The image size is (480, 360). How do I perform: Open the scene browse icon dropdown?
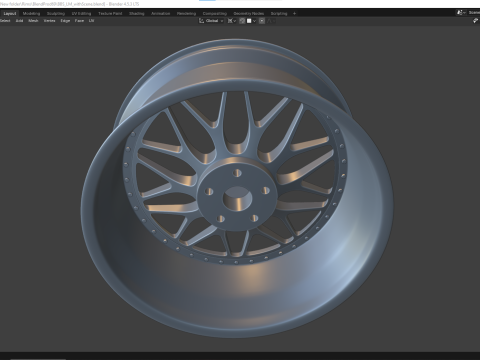click(x=461, y=13)
